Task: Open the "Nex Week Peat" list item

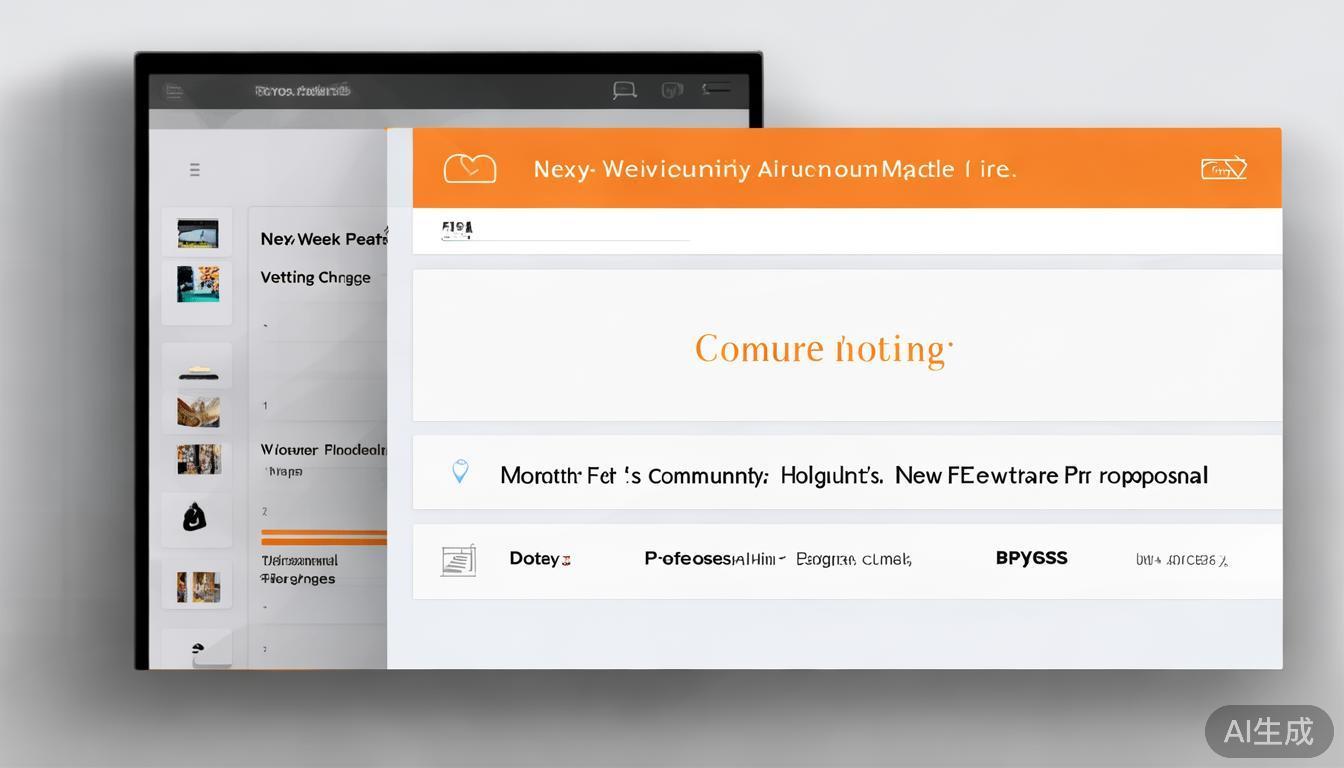Action: pos(322,239)
